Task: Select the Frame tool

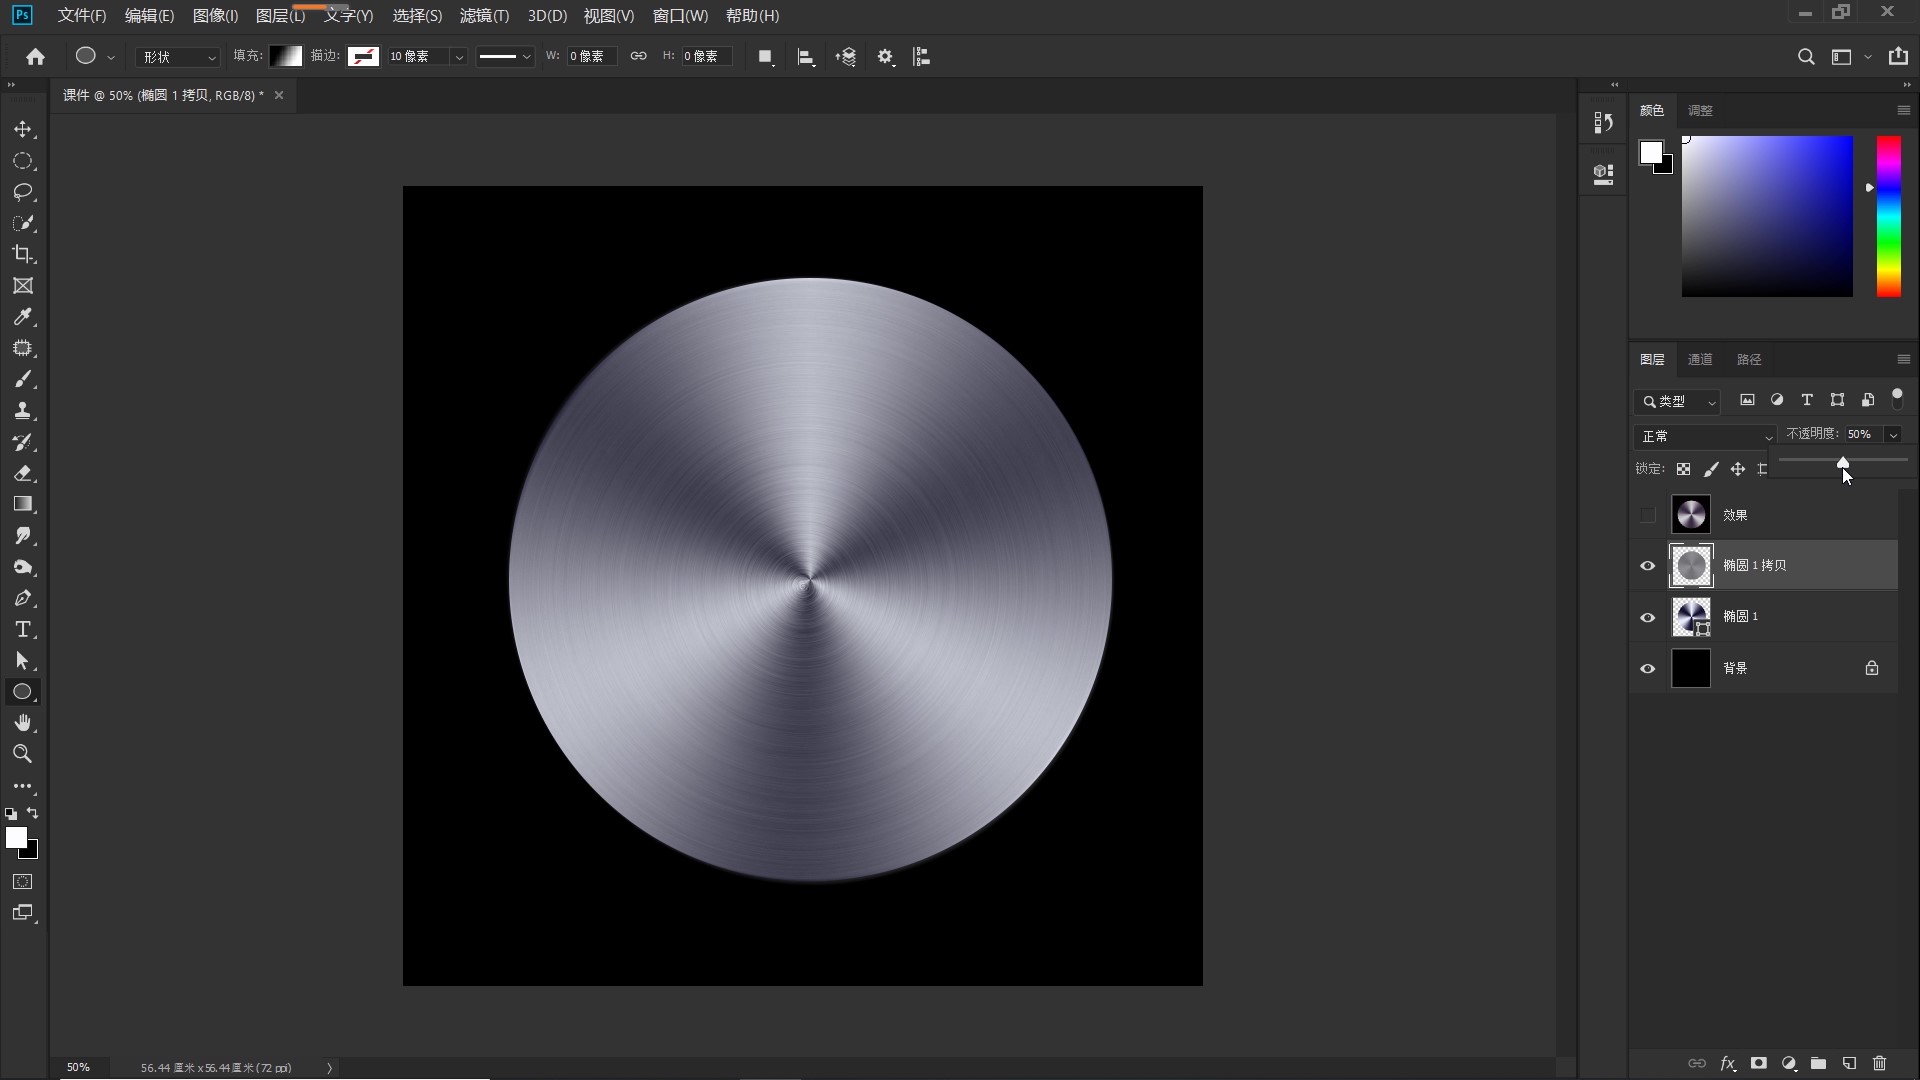Action: coord(23,286)
